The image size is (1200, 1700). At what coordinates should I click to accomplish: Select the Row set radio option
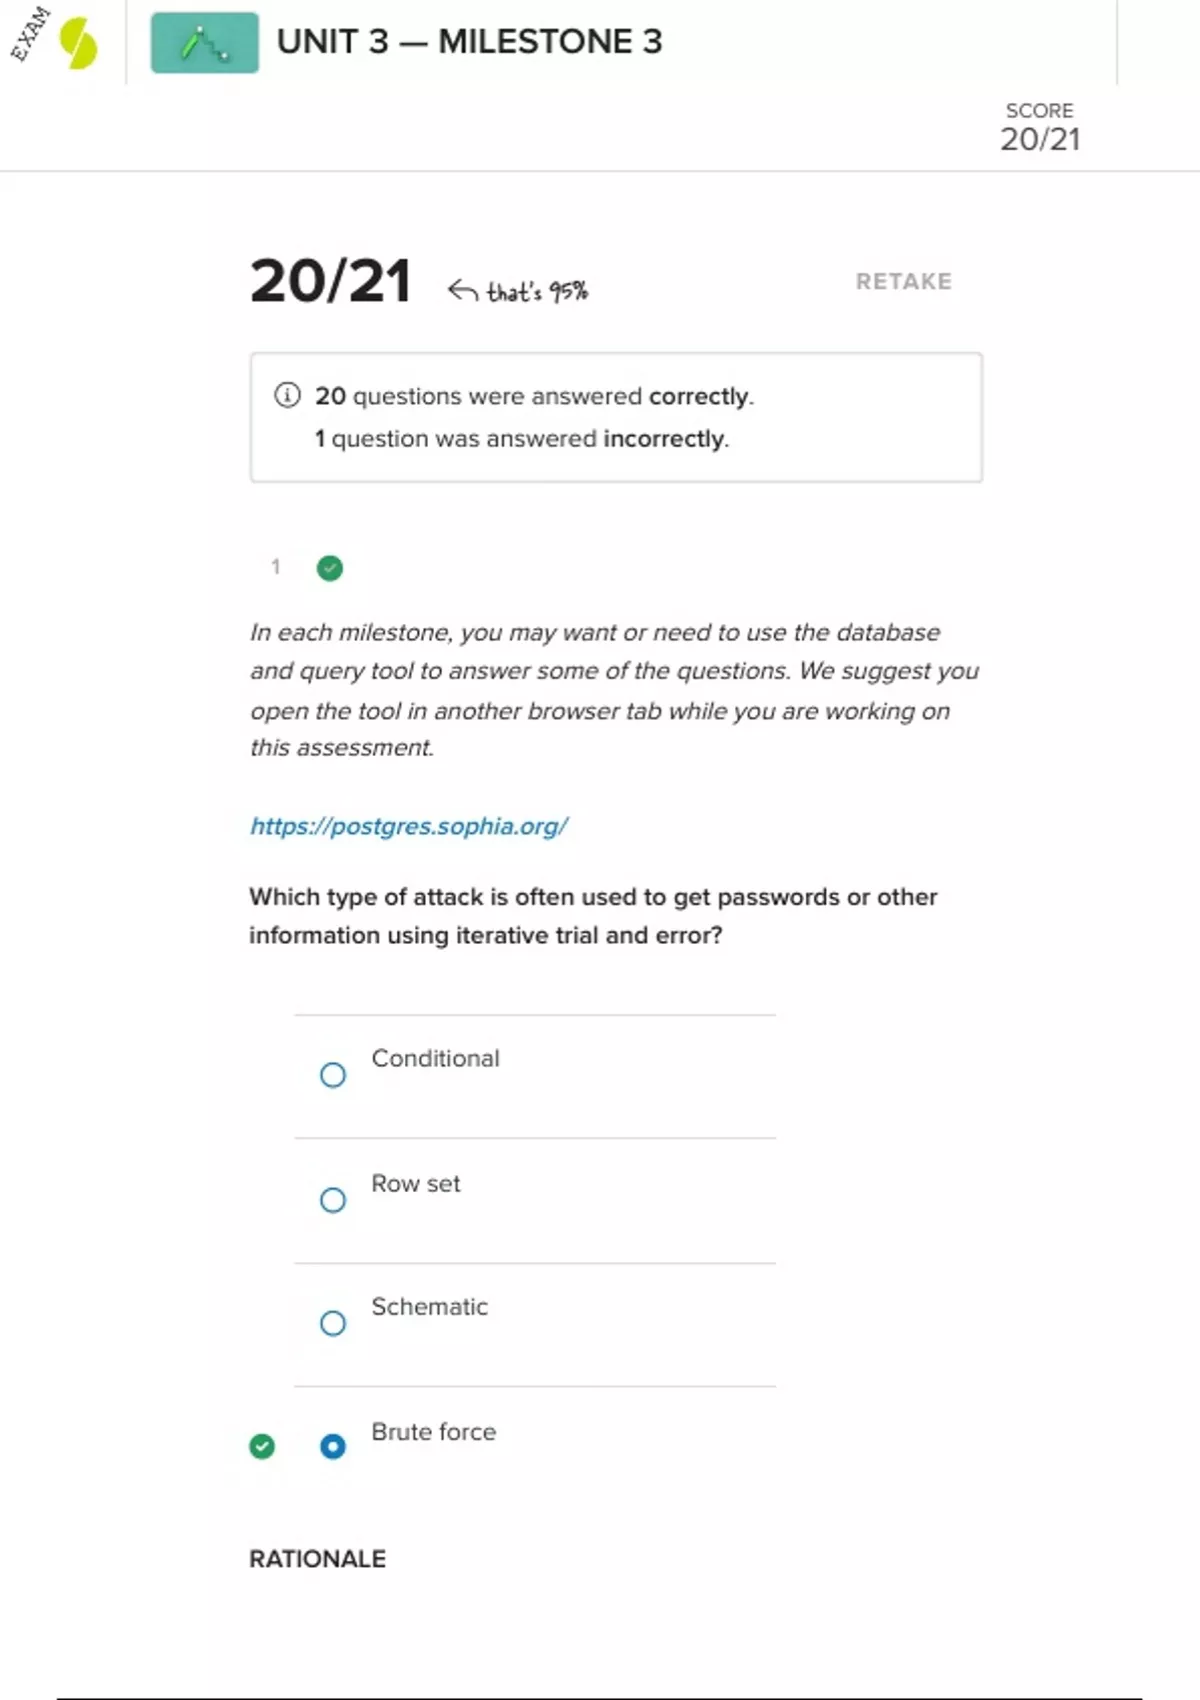click(x=333, y=1199)
